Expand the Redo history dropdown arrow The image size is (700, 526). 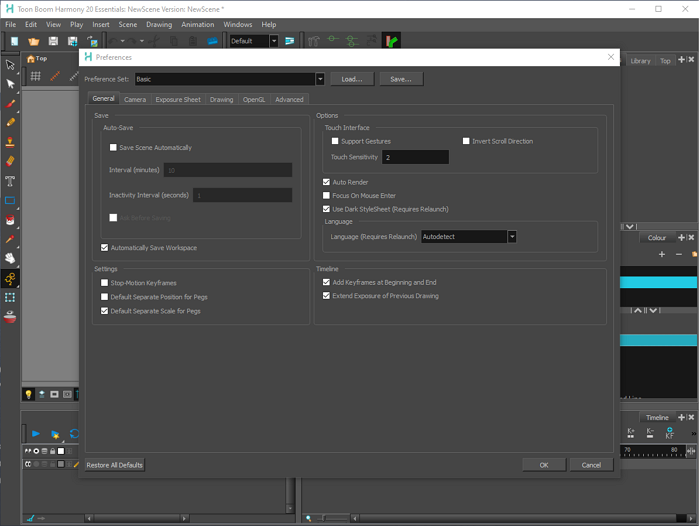click(x=142, y=41)
